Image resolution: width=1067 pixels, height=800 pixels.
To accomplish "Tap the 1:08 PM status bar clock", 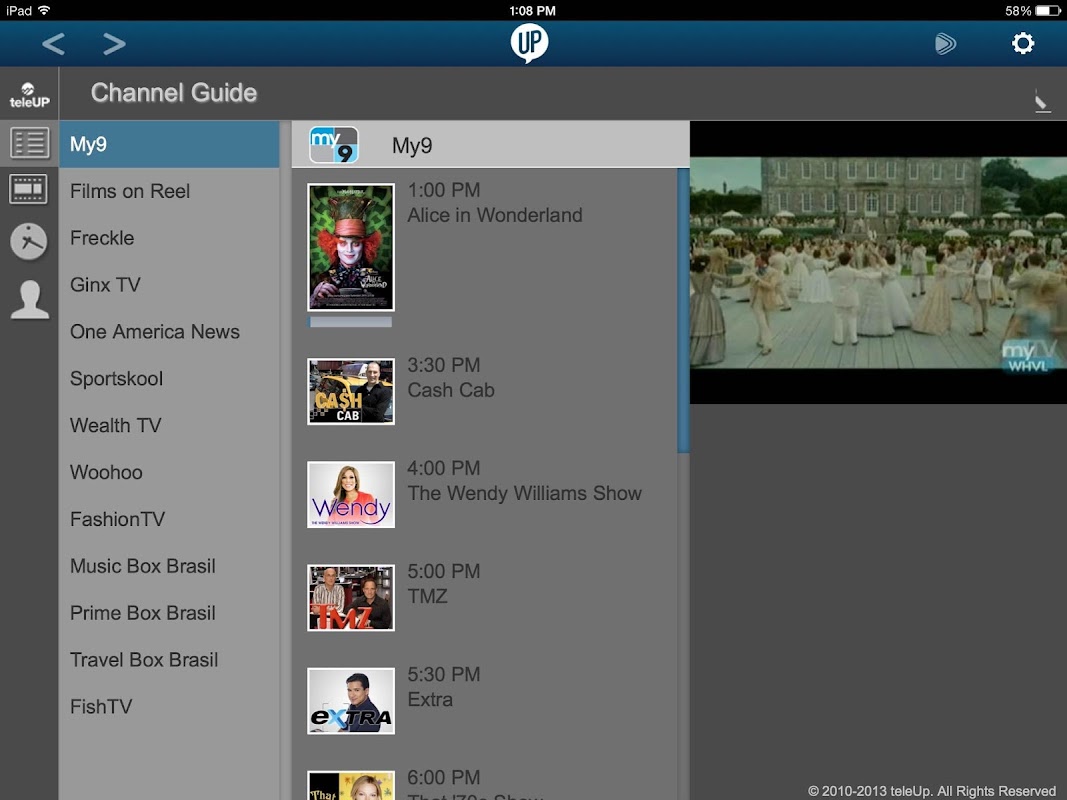I will click(532, 11).
